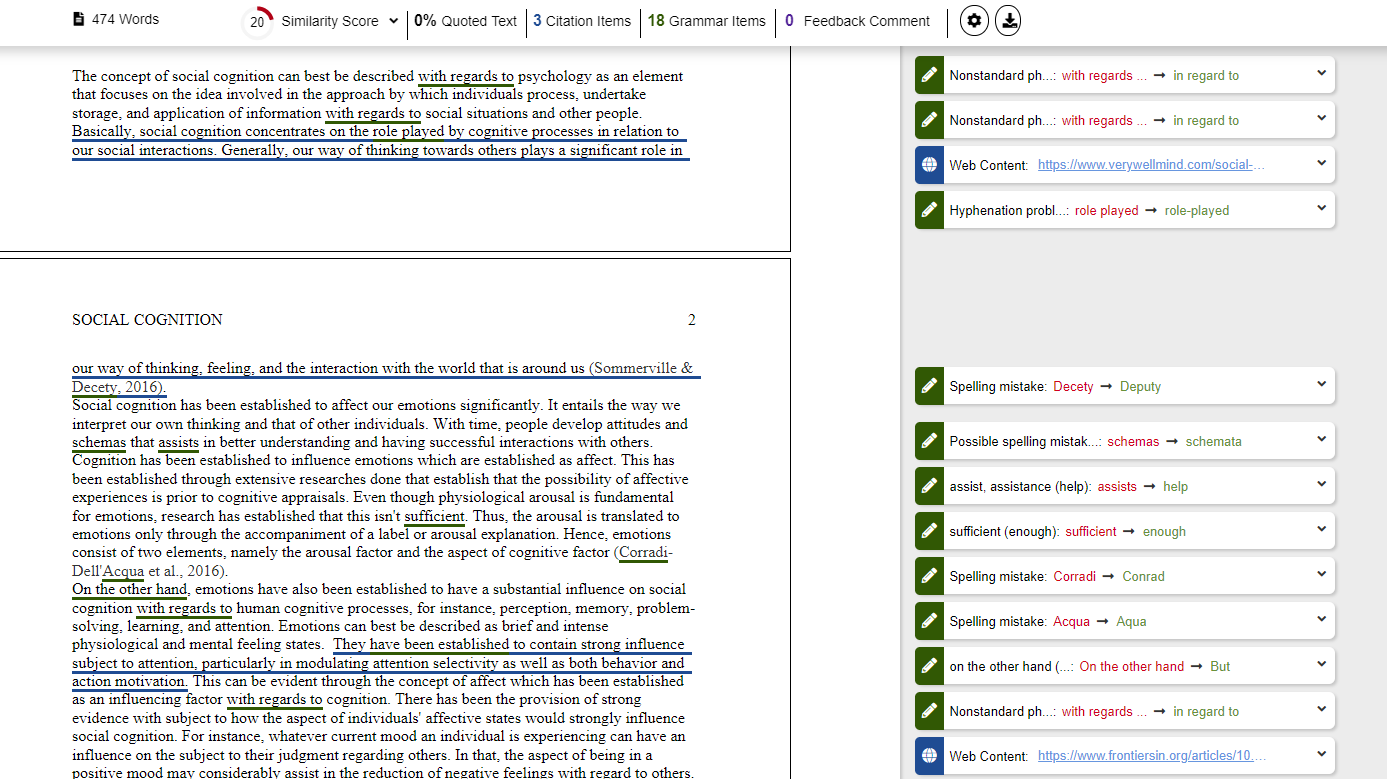This screenshot has width=1387, height=779.
Task: Click underlined 'with regards to' before 'cognition. There has'
Action: [274, 700]
